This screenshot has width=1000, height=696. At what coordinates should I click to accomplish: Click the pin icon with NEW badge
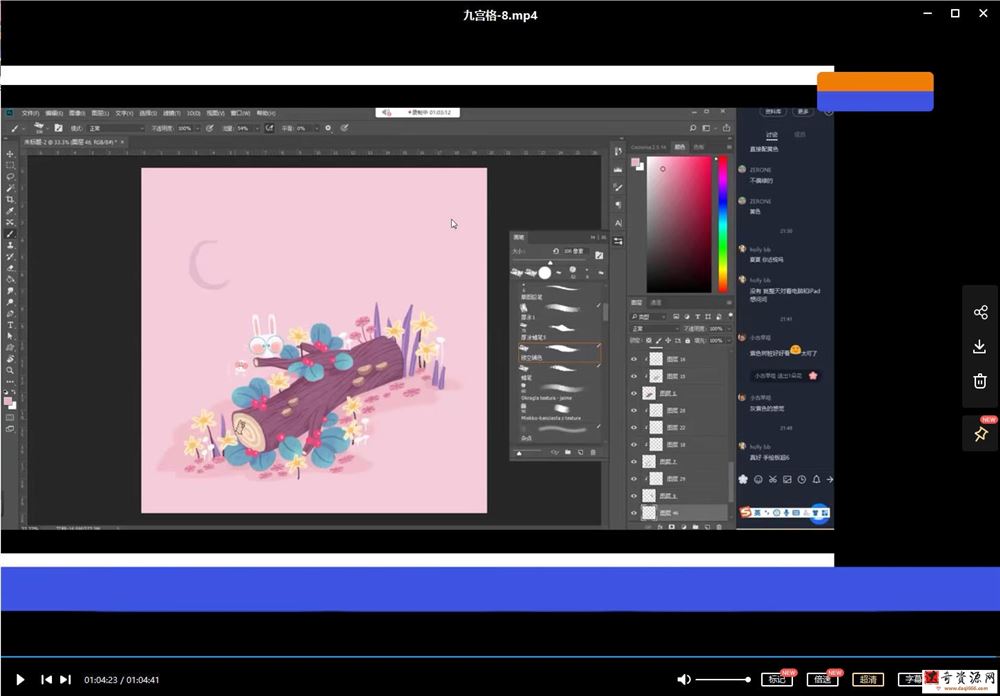click(980, 434)
